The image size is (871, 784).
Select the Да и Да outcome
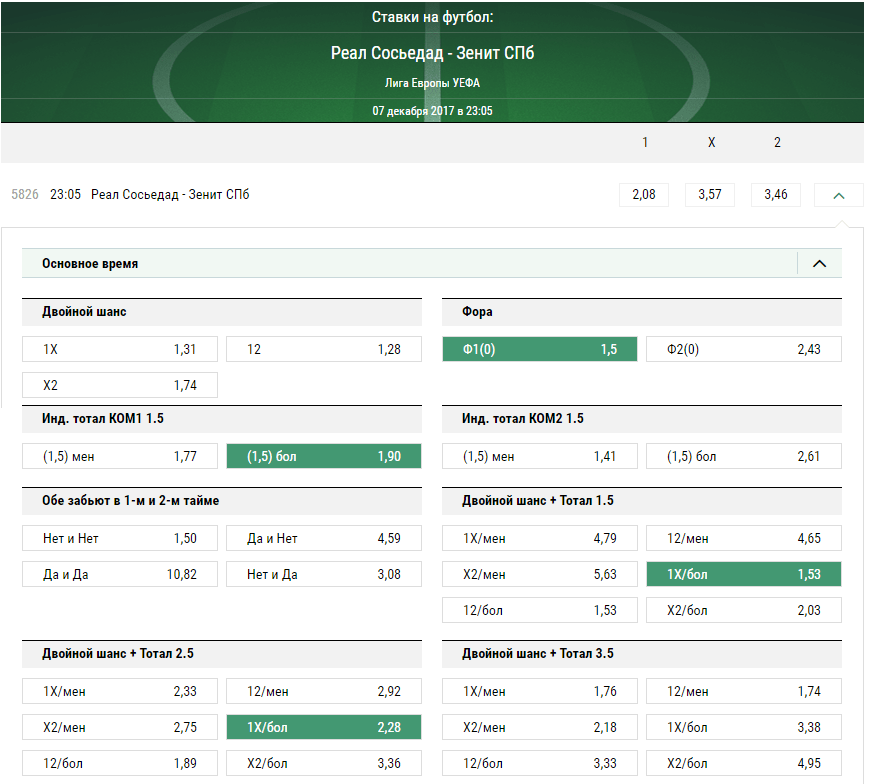(x=120, y=574)
